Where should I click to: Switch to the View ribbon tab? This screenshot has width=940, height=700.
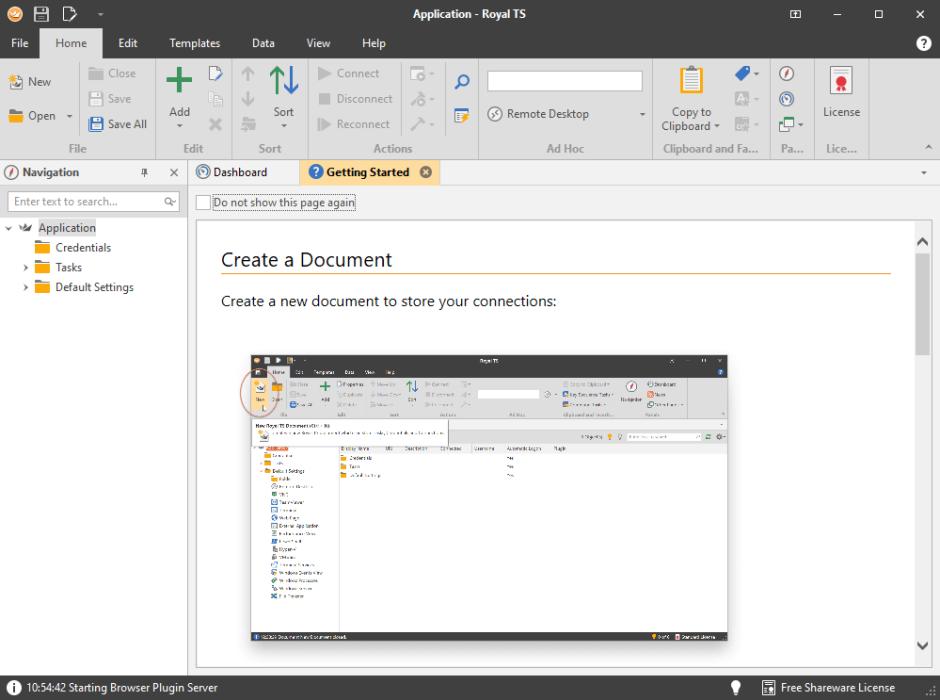pyautogui.click(x=318, y=43)
